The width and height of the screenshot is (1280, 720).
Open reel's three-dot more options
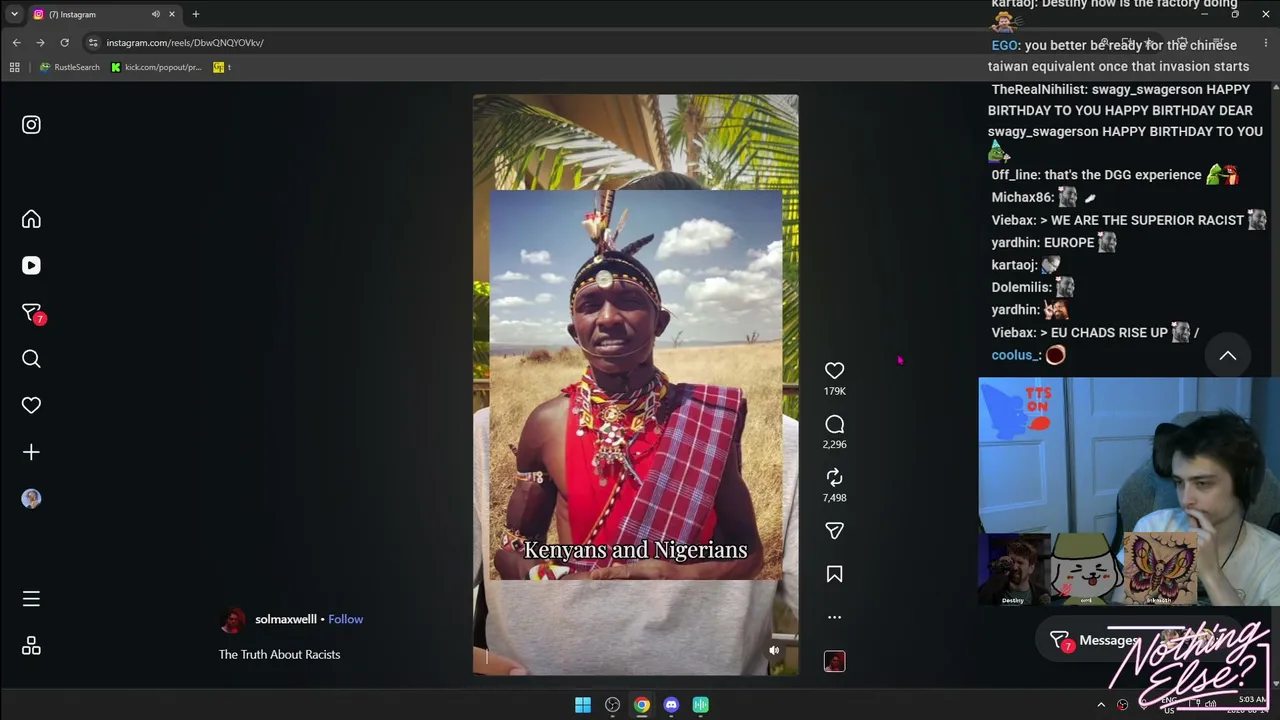click(x=834, y=617)
